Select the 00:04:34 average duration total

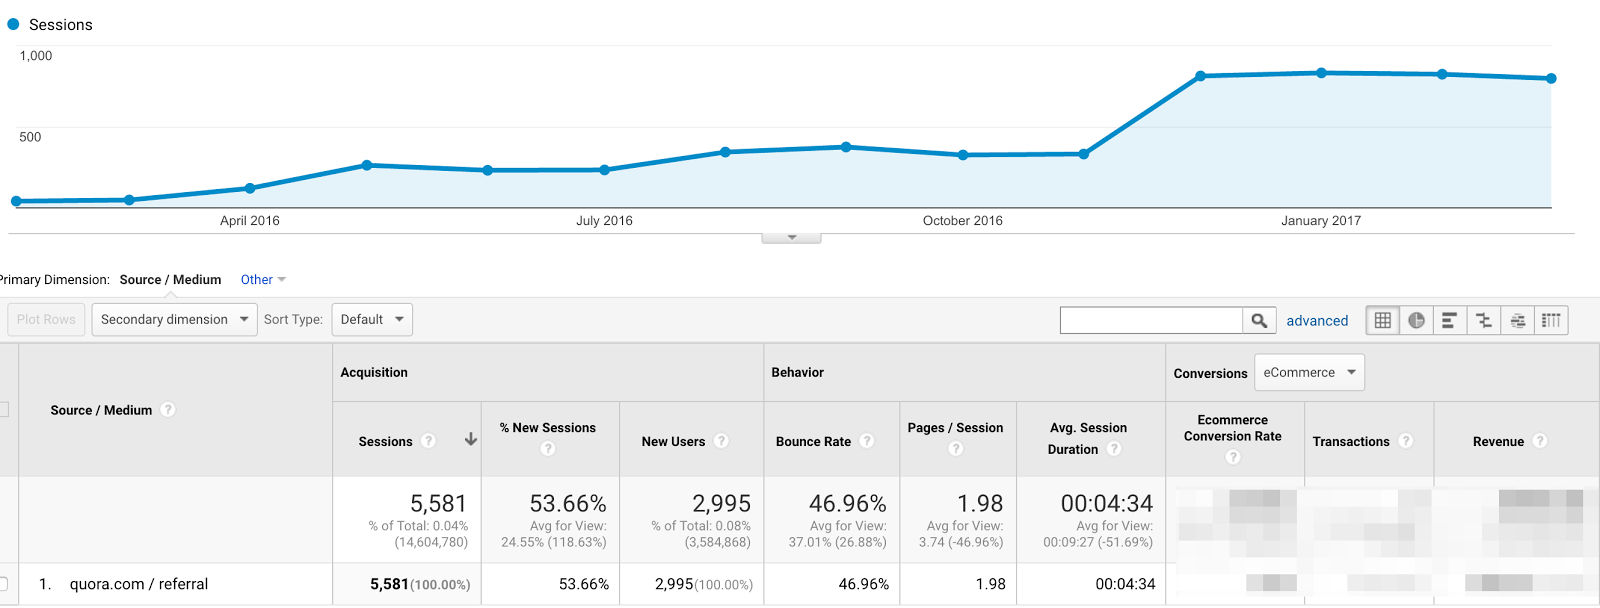click(x=1107, y=503)
